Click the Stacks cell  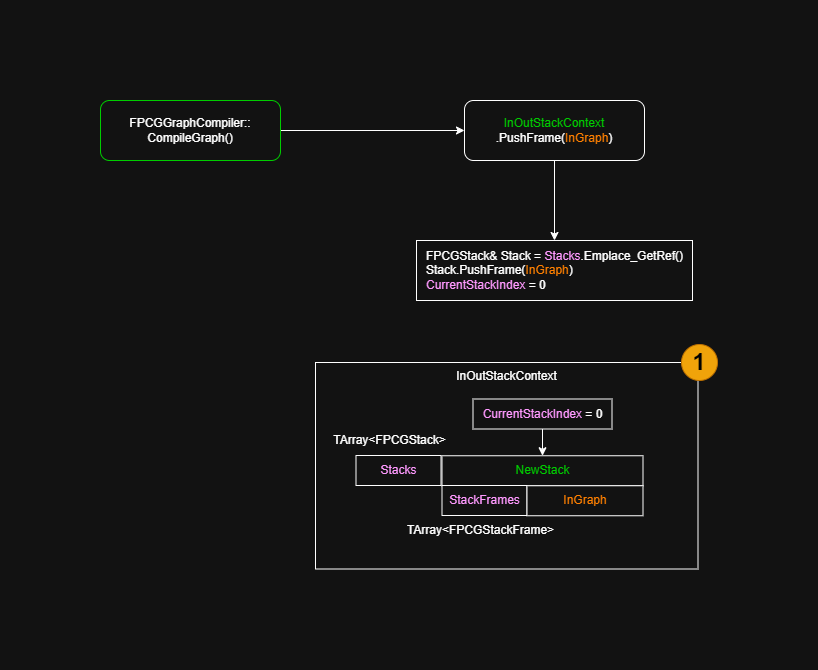click(x=398, y=470)
